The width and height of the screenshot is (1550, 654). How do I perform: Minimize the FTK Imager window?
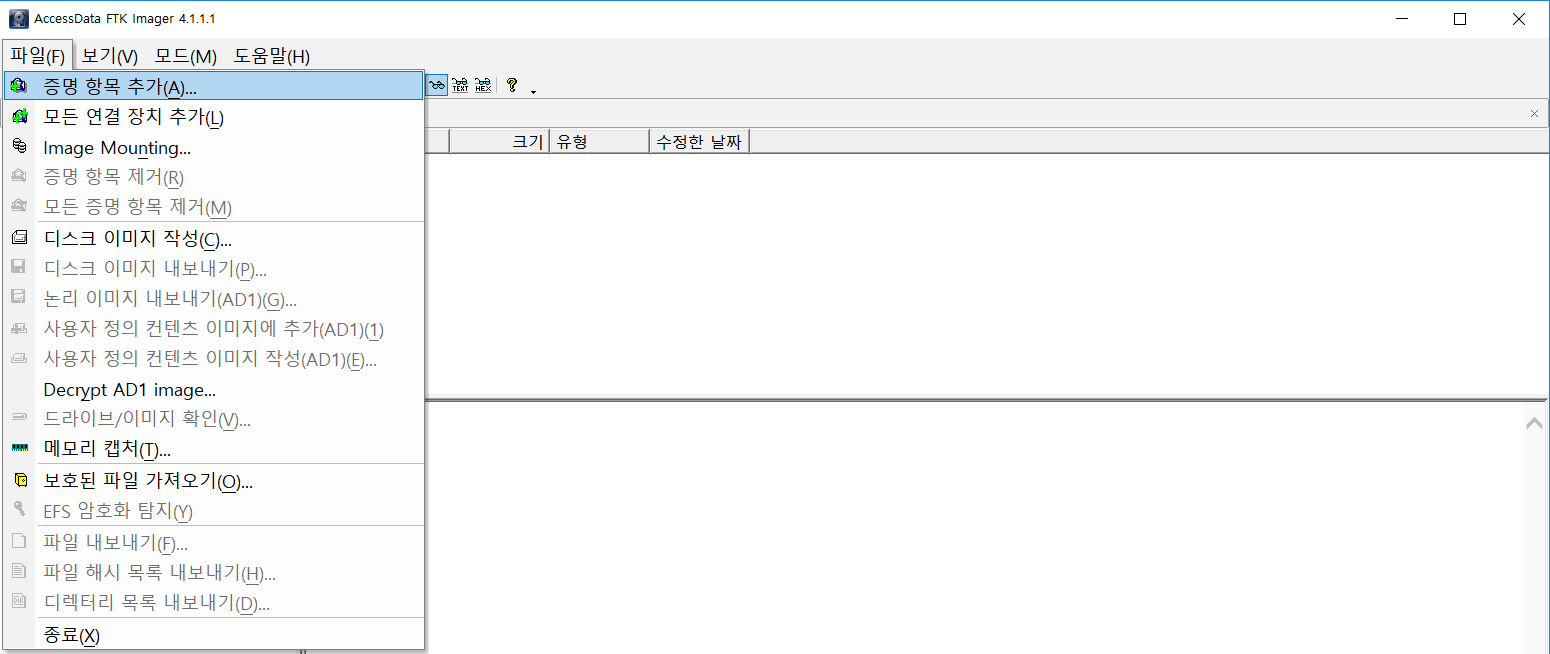1401,18
